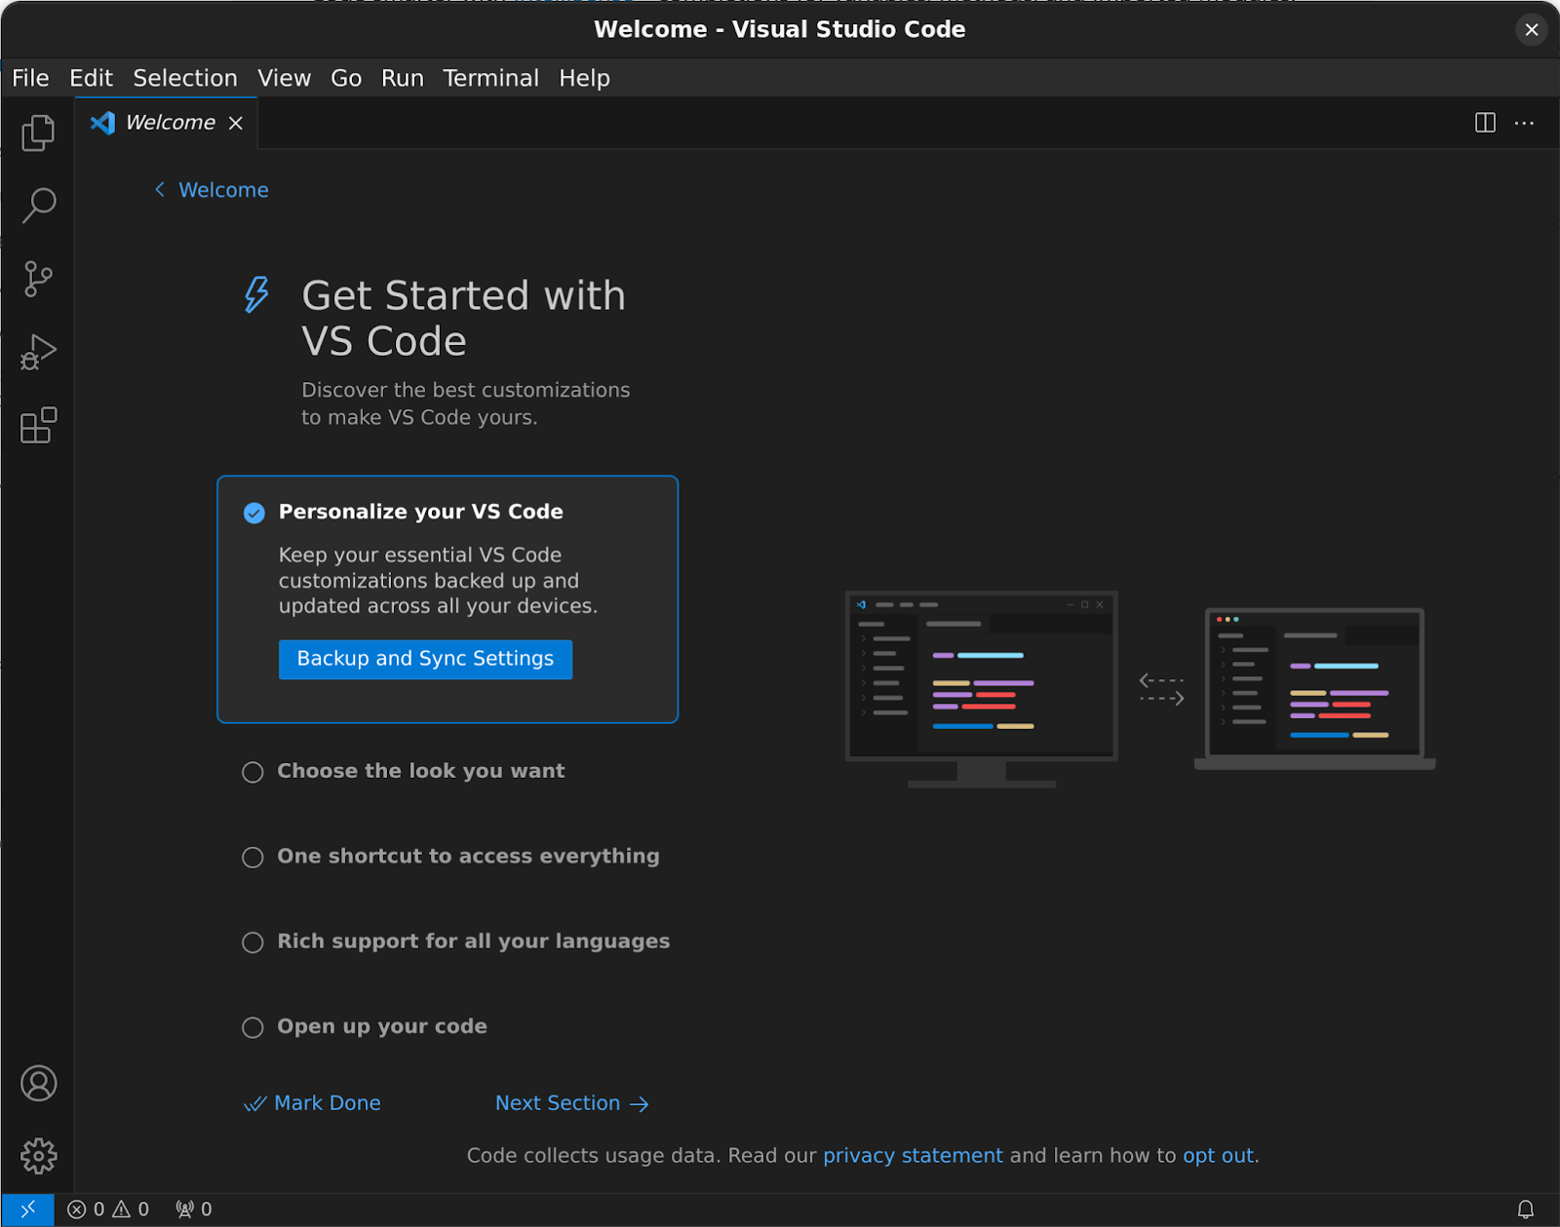Open the Extensions view icon
Screen dimensions: 1560x1227
coord(38,425)
